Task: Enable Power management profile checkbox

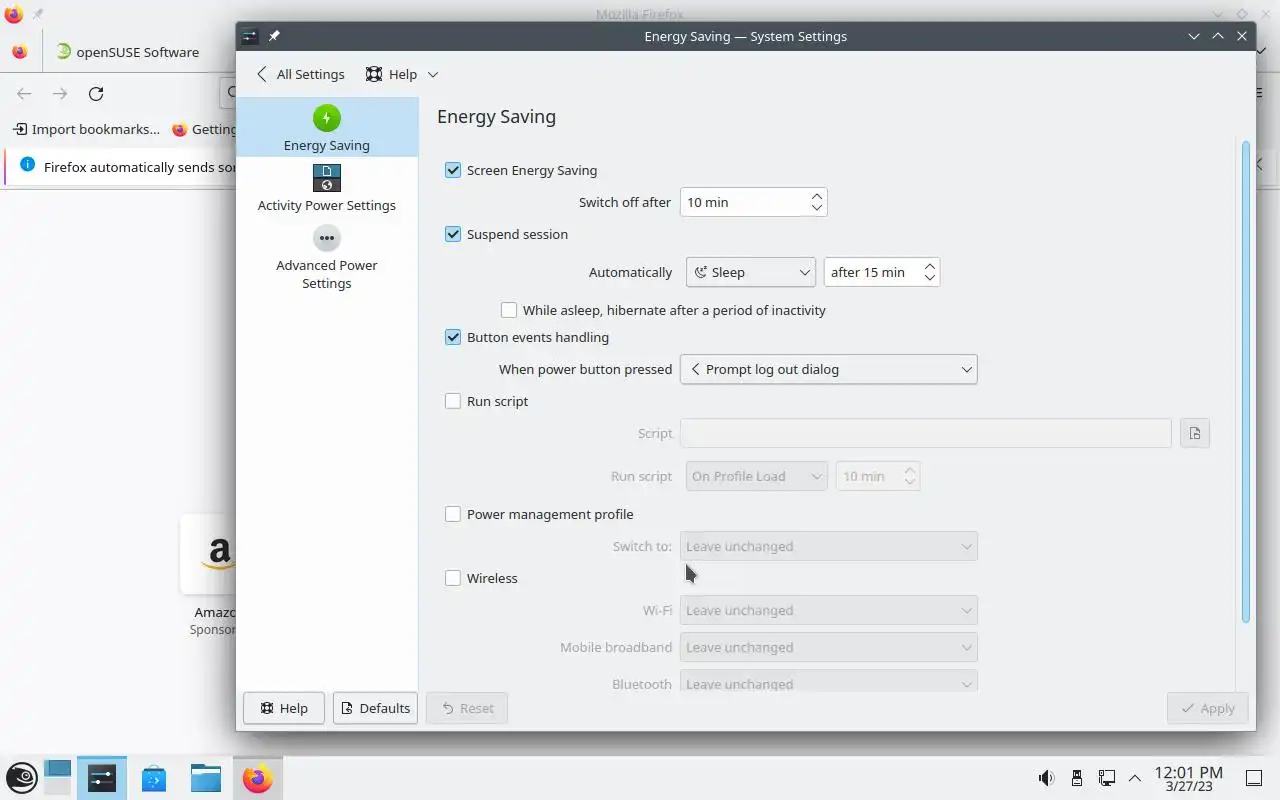Action: (453, 514)
